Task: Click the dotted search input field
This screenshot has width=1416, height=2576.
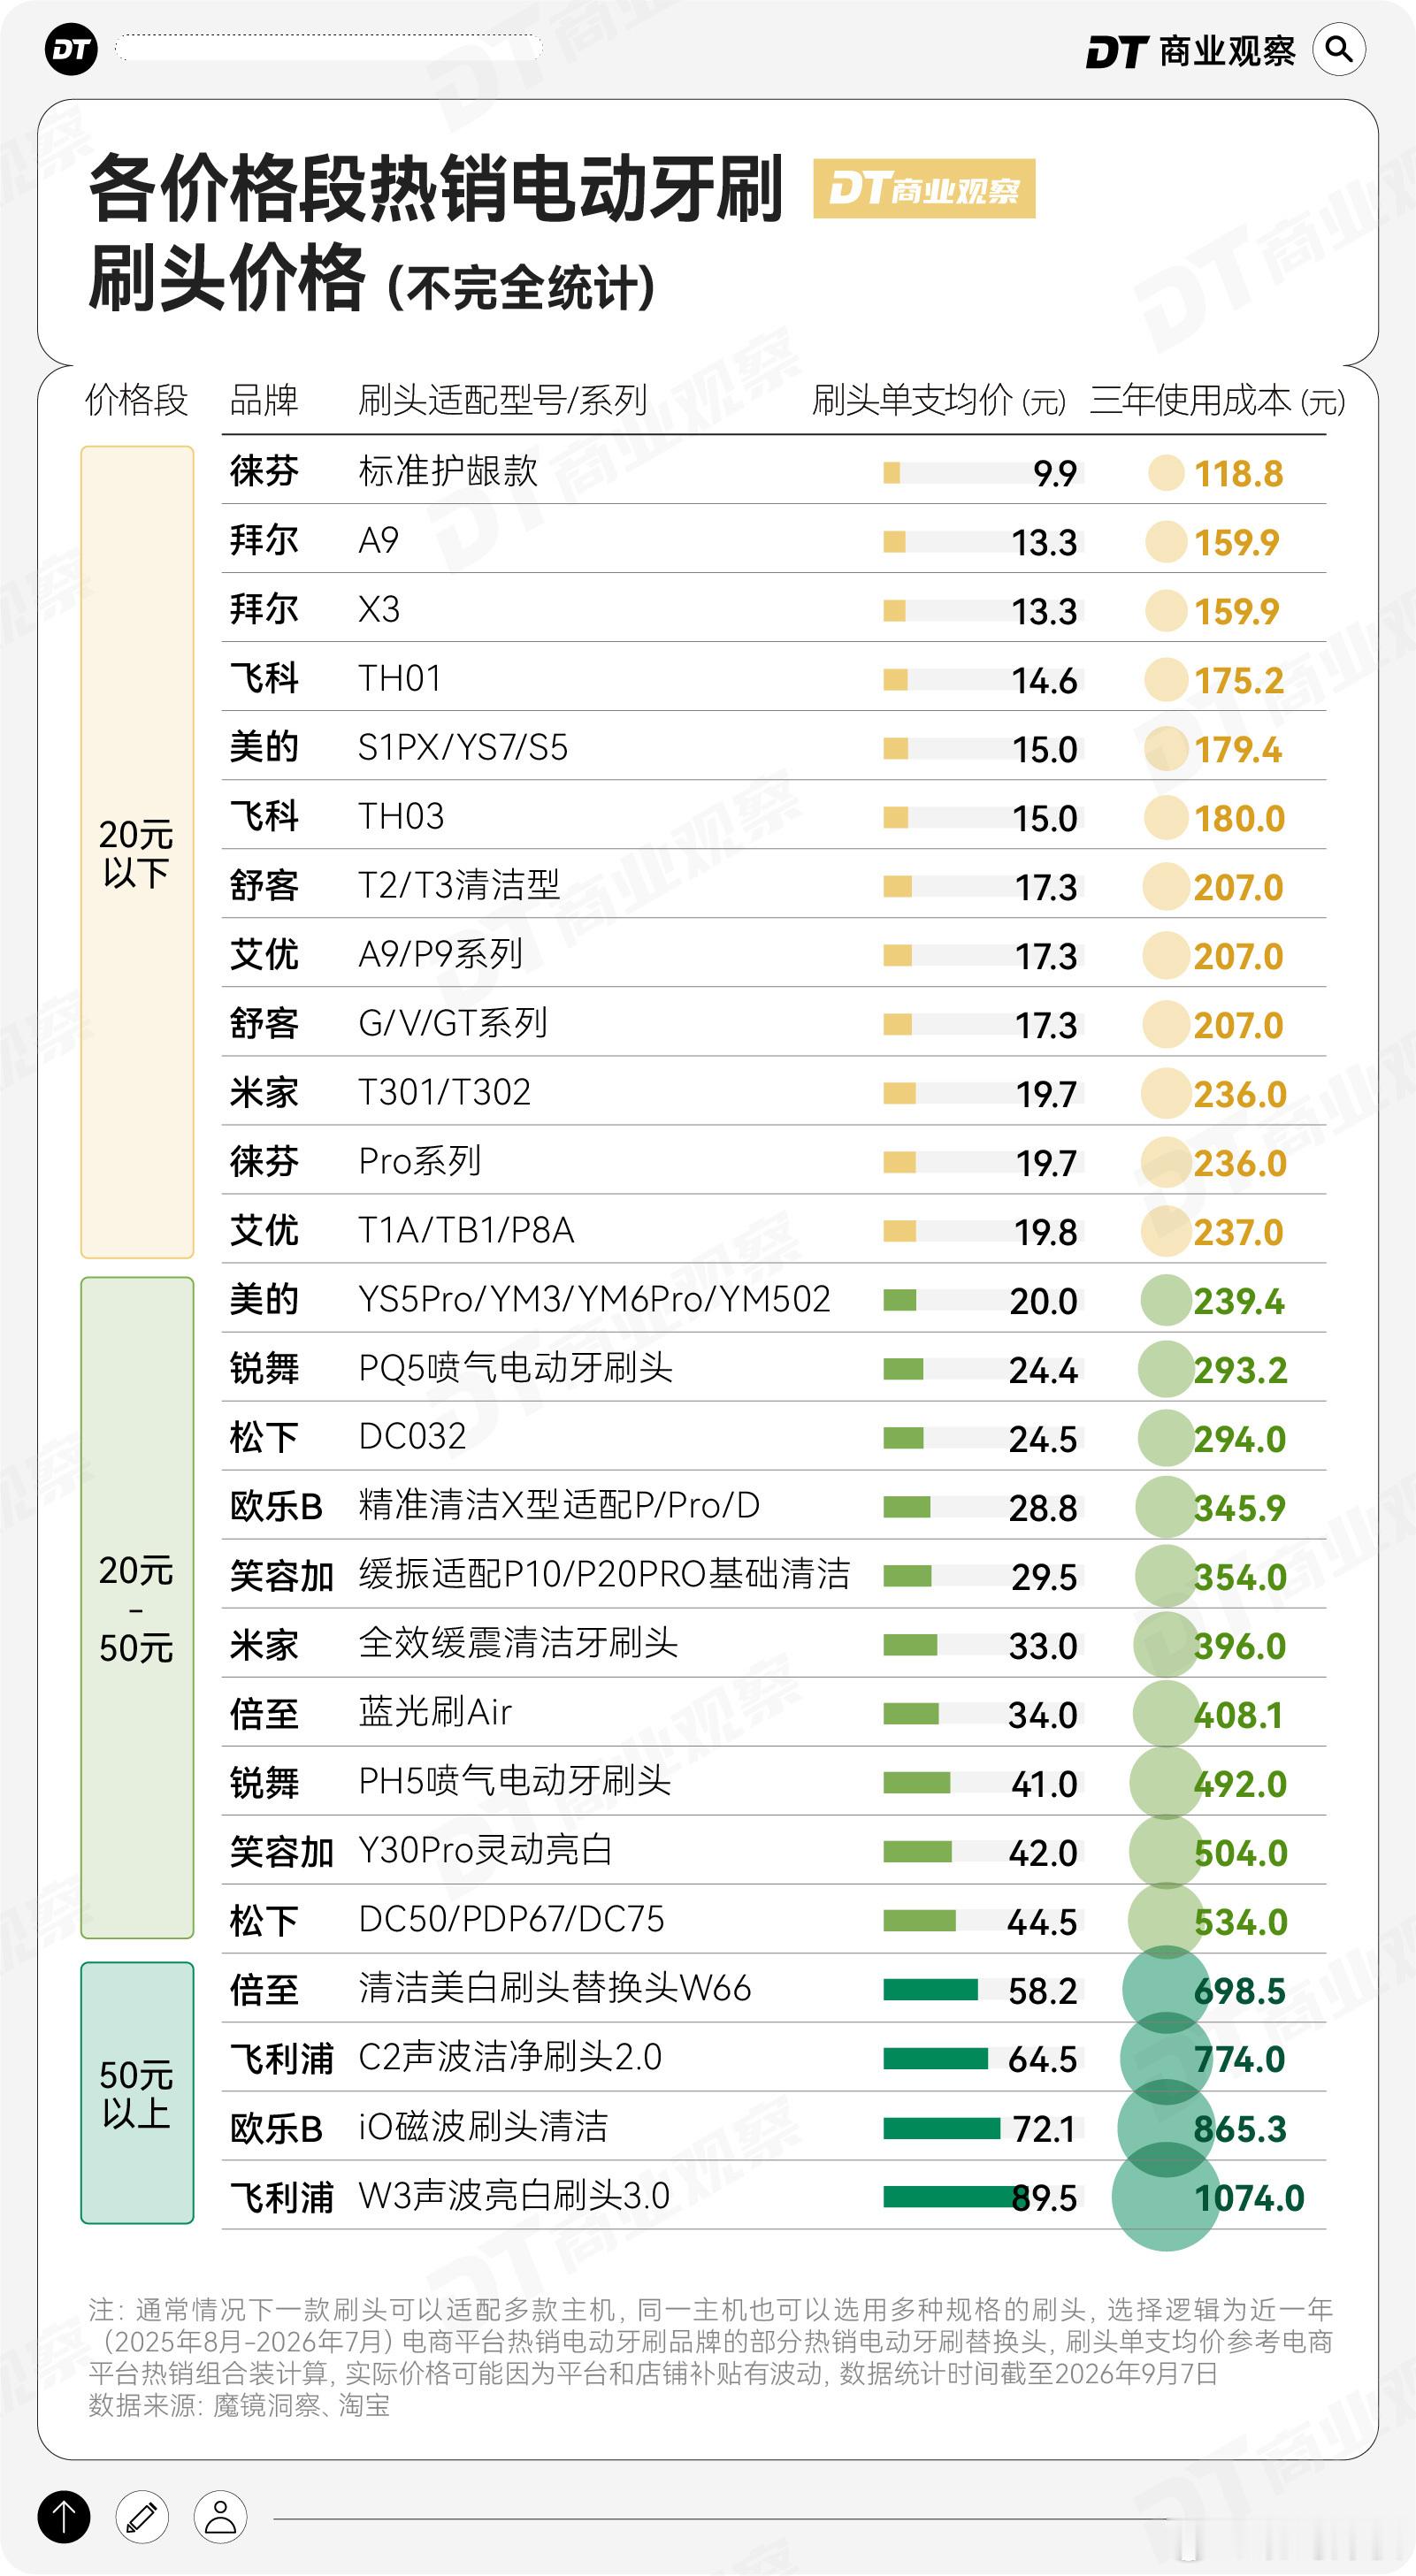Action: [x=329, y=47]
